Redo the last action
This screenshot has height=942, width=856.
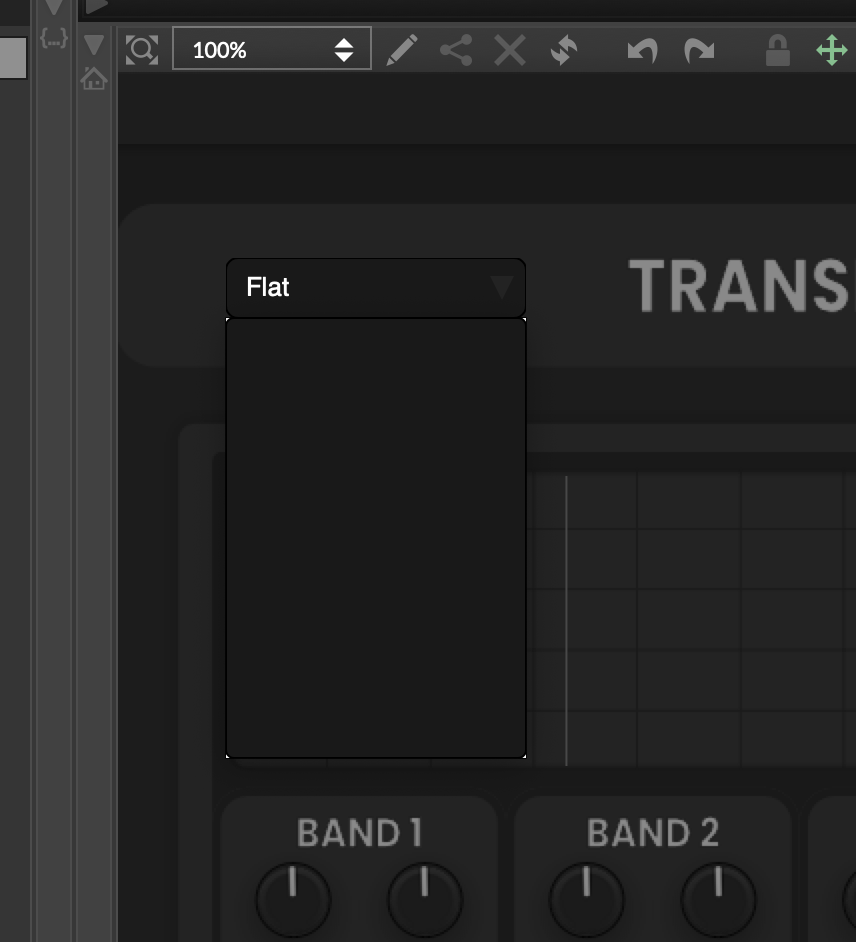(699, 50)
